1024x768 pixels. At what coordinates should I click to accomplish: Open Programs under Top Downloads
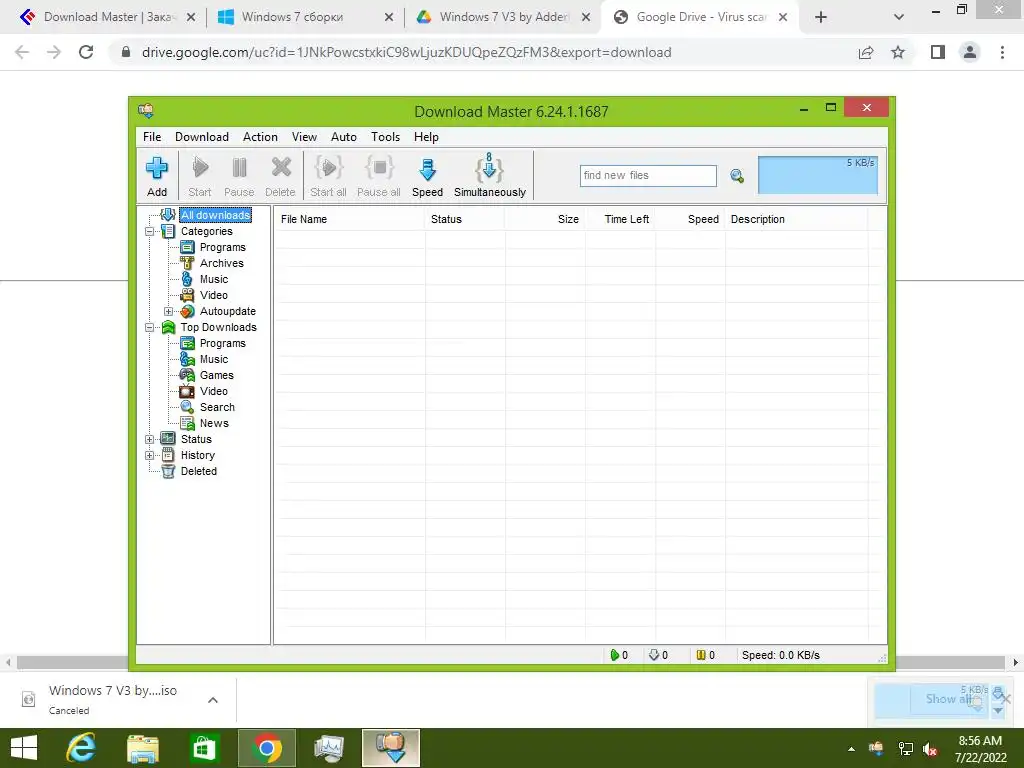coord(222,343)
